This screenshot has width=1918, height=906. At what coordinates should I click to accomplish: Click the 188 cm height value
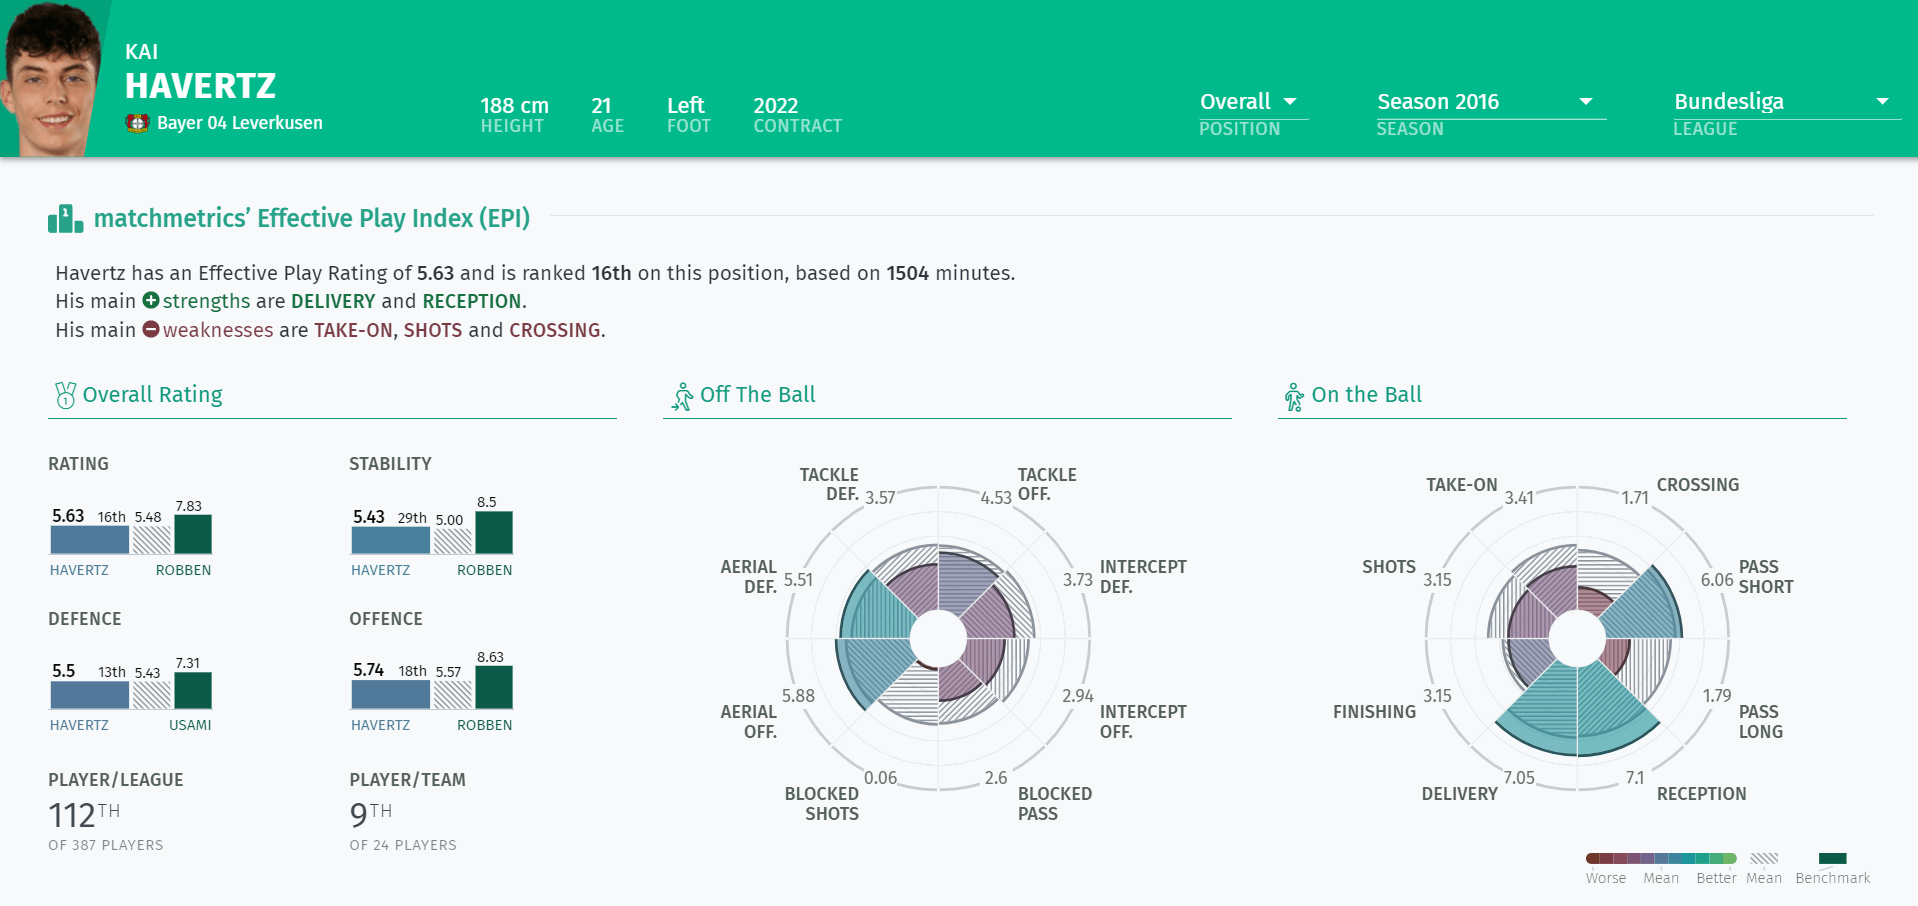click(x=514, y=106)
